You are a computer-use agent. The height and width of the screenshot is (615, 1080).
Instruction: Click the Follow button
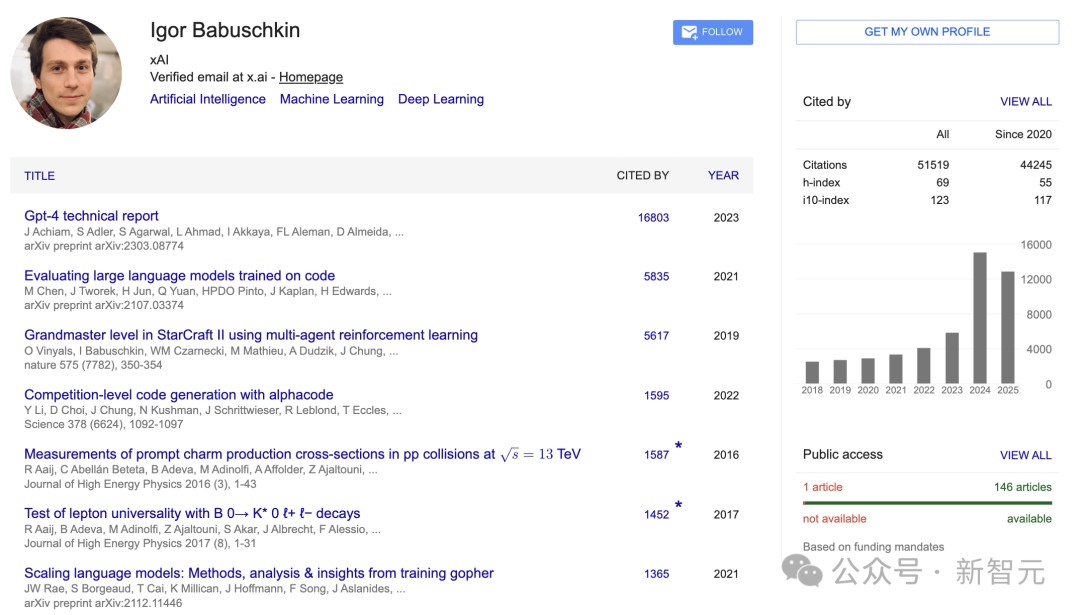712,32
